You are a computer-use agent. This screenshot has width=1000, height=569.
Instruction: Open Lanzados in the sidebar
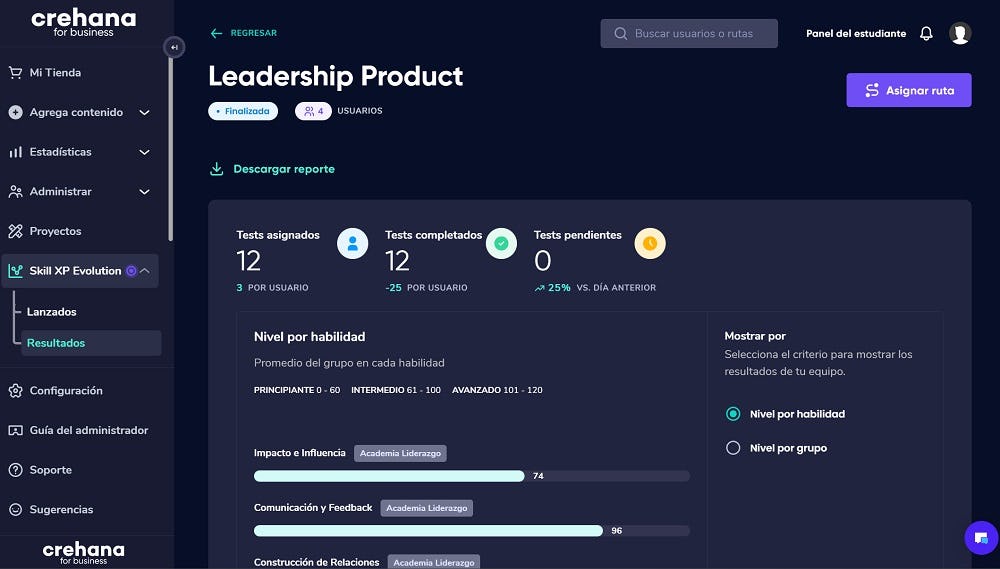(52, 312)
